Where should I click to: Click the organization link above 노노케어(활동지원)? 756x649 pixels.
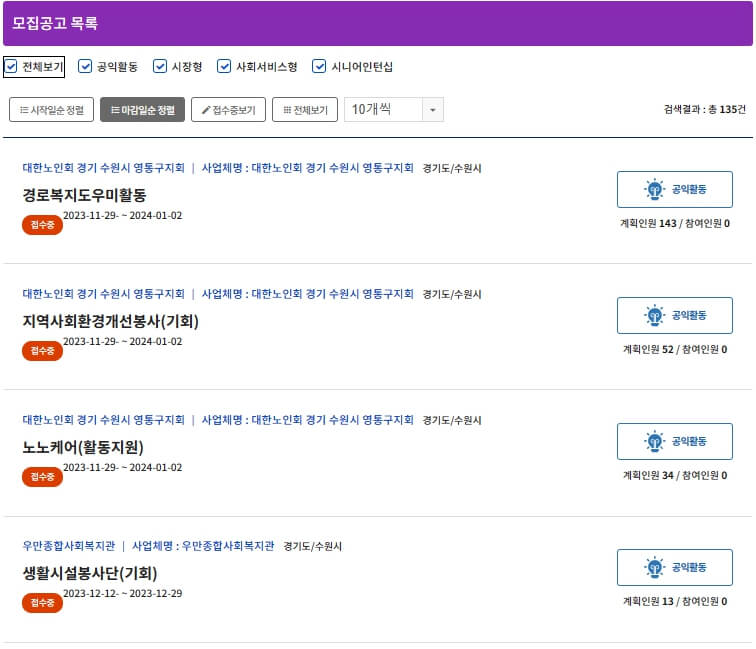[x=104, y=419]
